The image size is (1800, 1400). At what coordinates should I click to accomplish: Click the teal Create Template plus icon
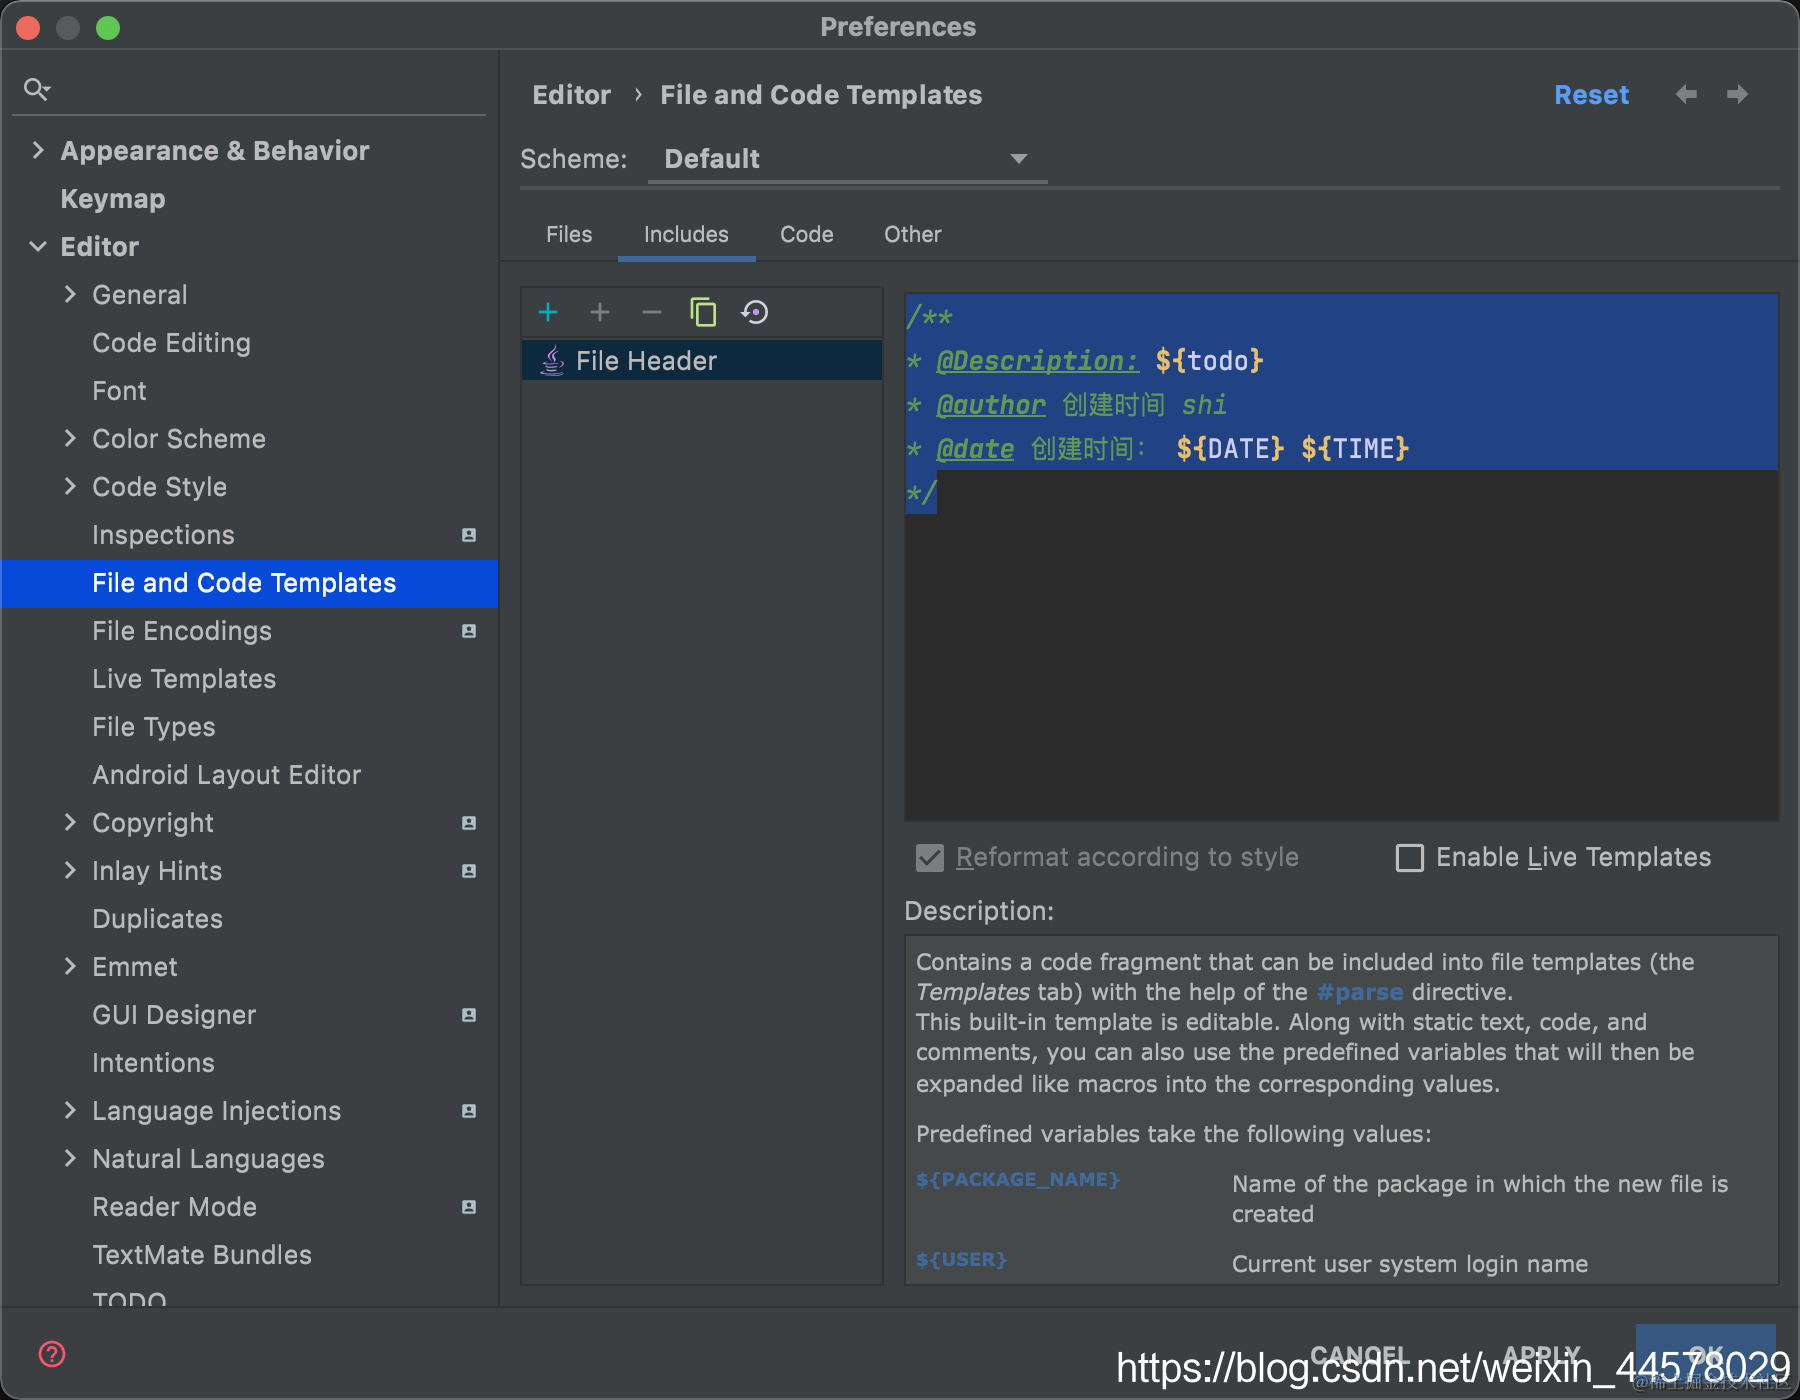click(548, 312)
